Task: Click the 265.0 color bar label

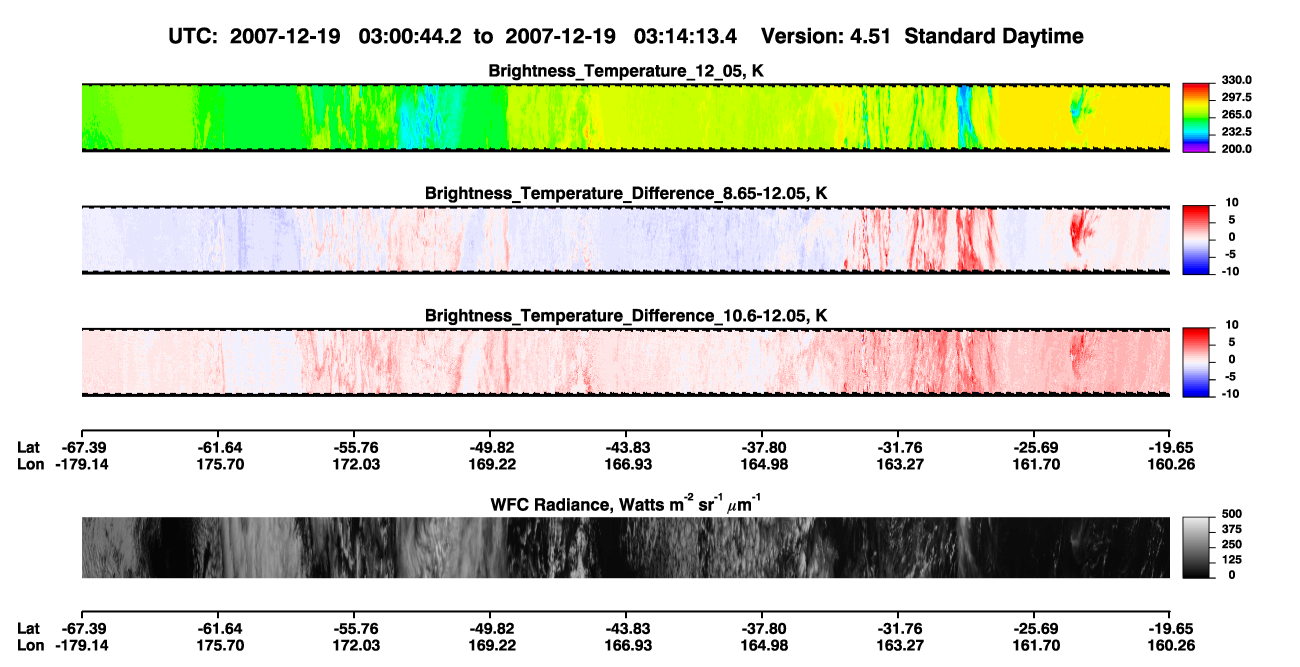Action: 1237,114
